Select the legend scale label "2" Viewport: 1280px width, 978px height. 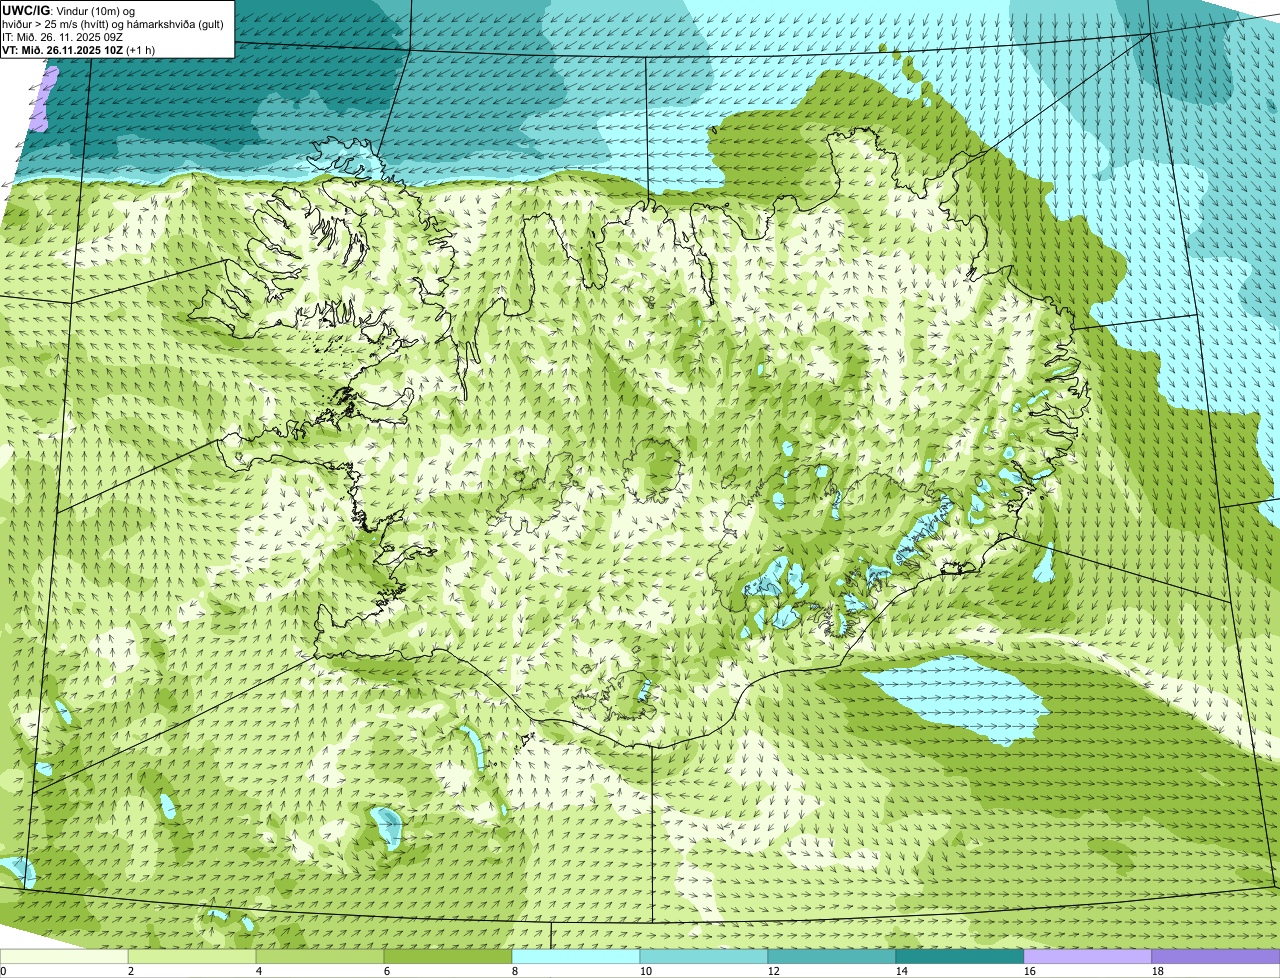tap(131, 971)
